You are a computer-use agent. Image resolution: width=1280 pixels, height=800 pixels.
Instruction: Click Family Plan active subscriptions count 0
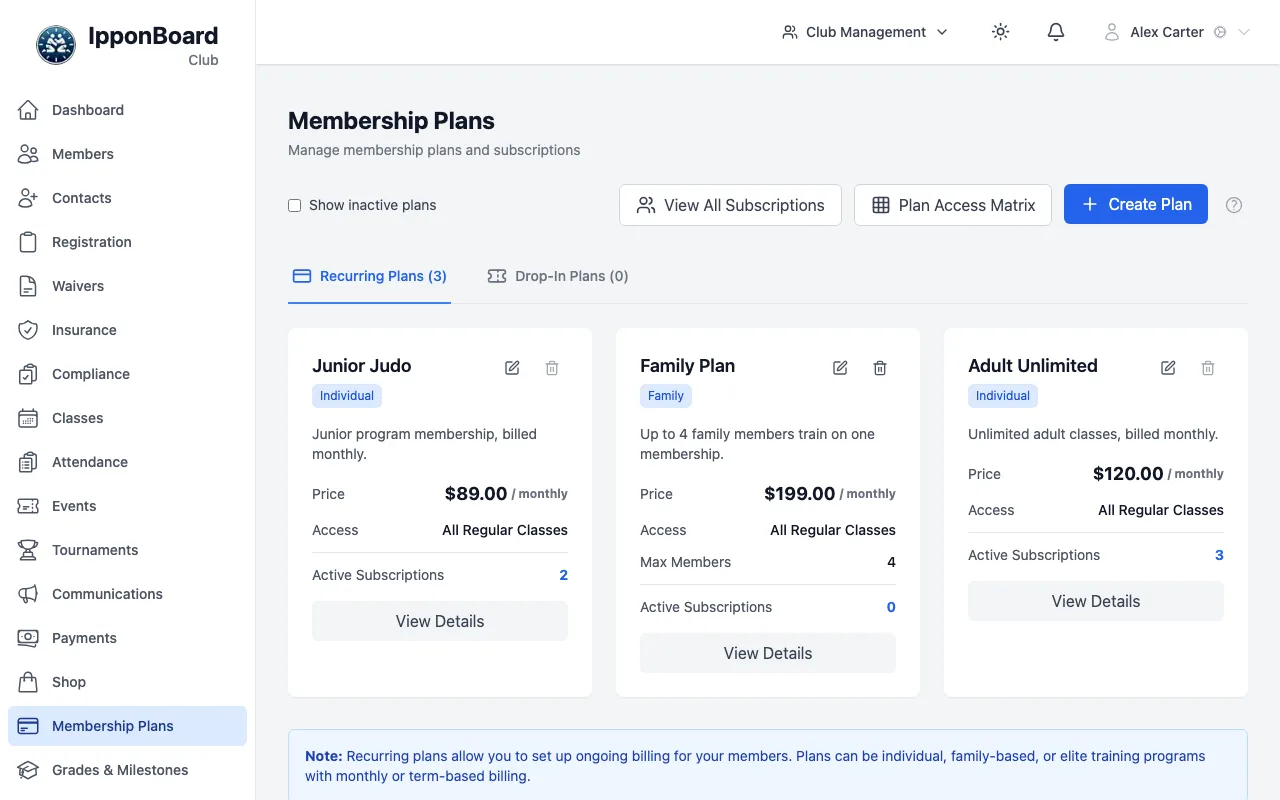[x=891, y=607]
